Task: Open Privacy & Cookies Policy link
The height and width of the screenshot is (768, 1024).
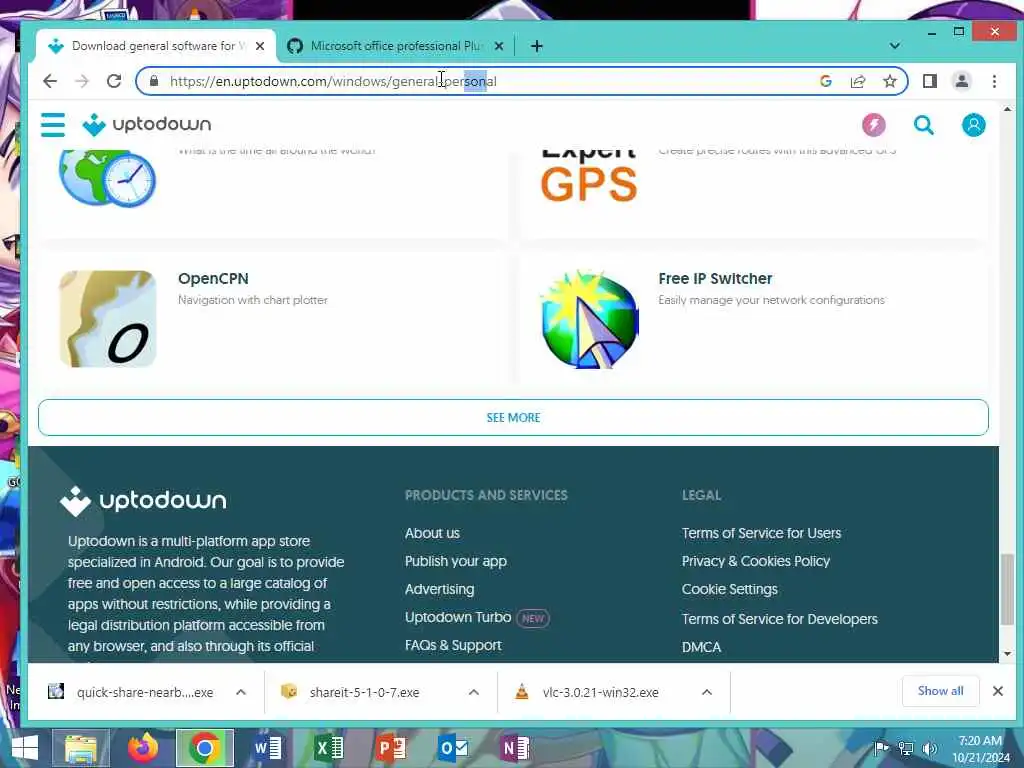Action: point(756,562)
